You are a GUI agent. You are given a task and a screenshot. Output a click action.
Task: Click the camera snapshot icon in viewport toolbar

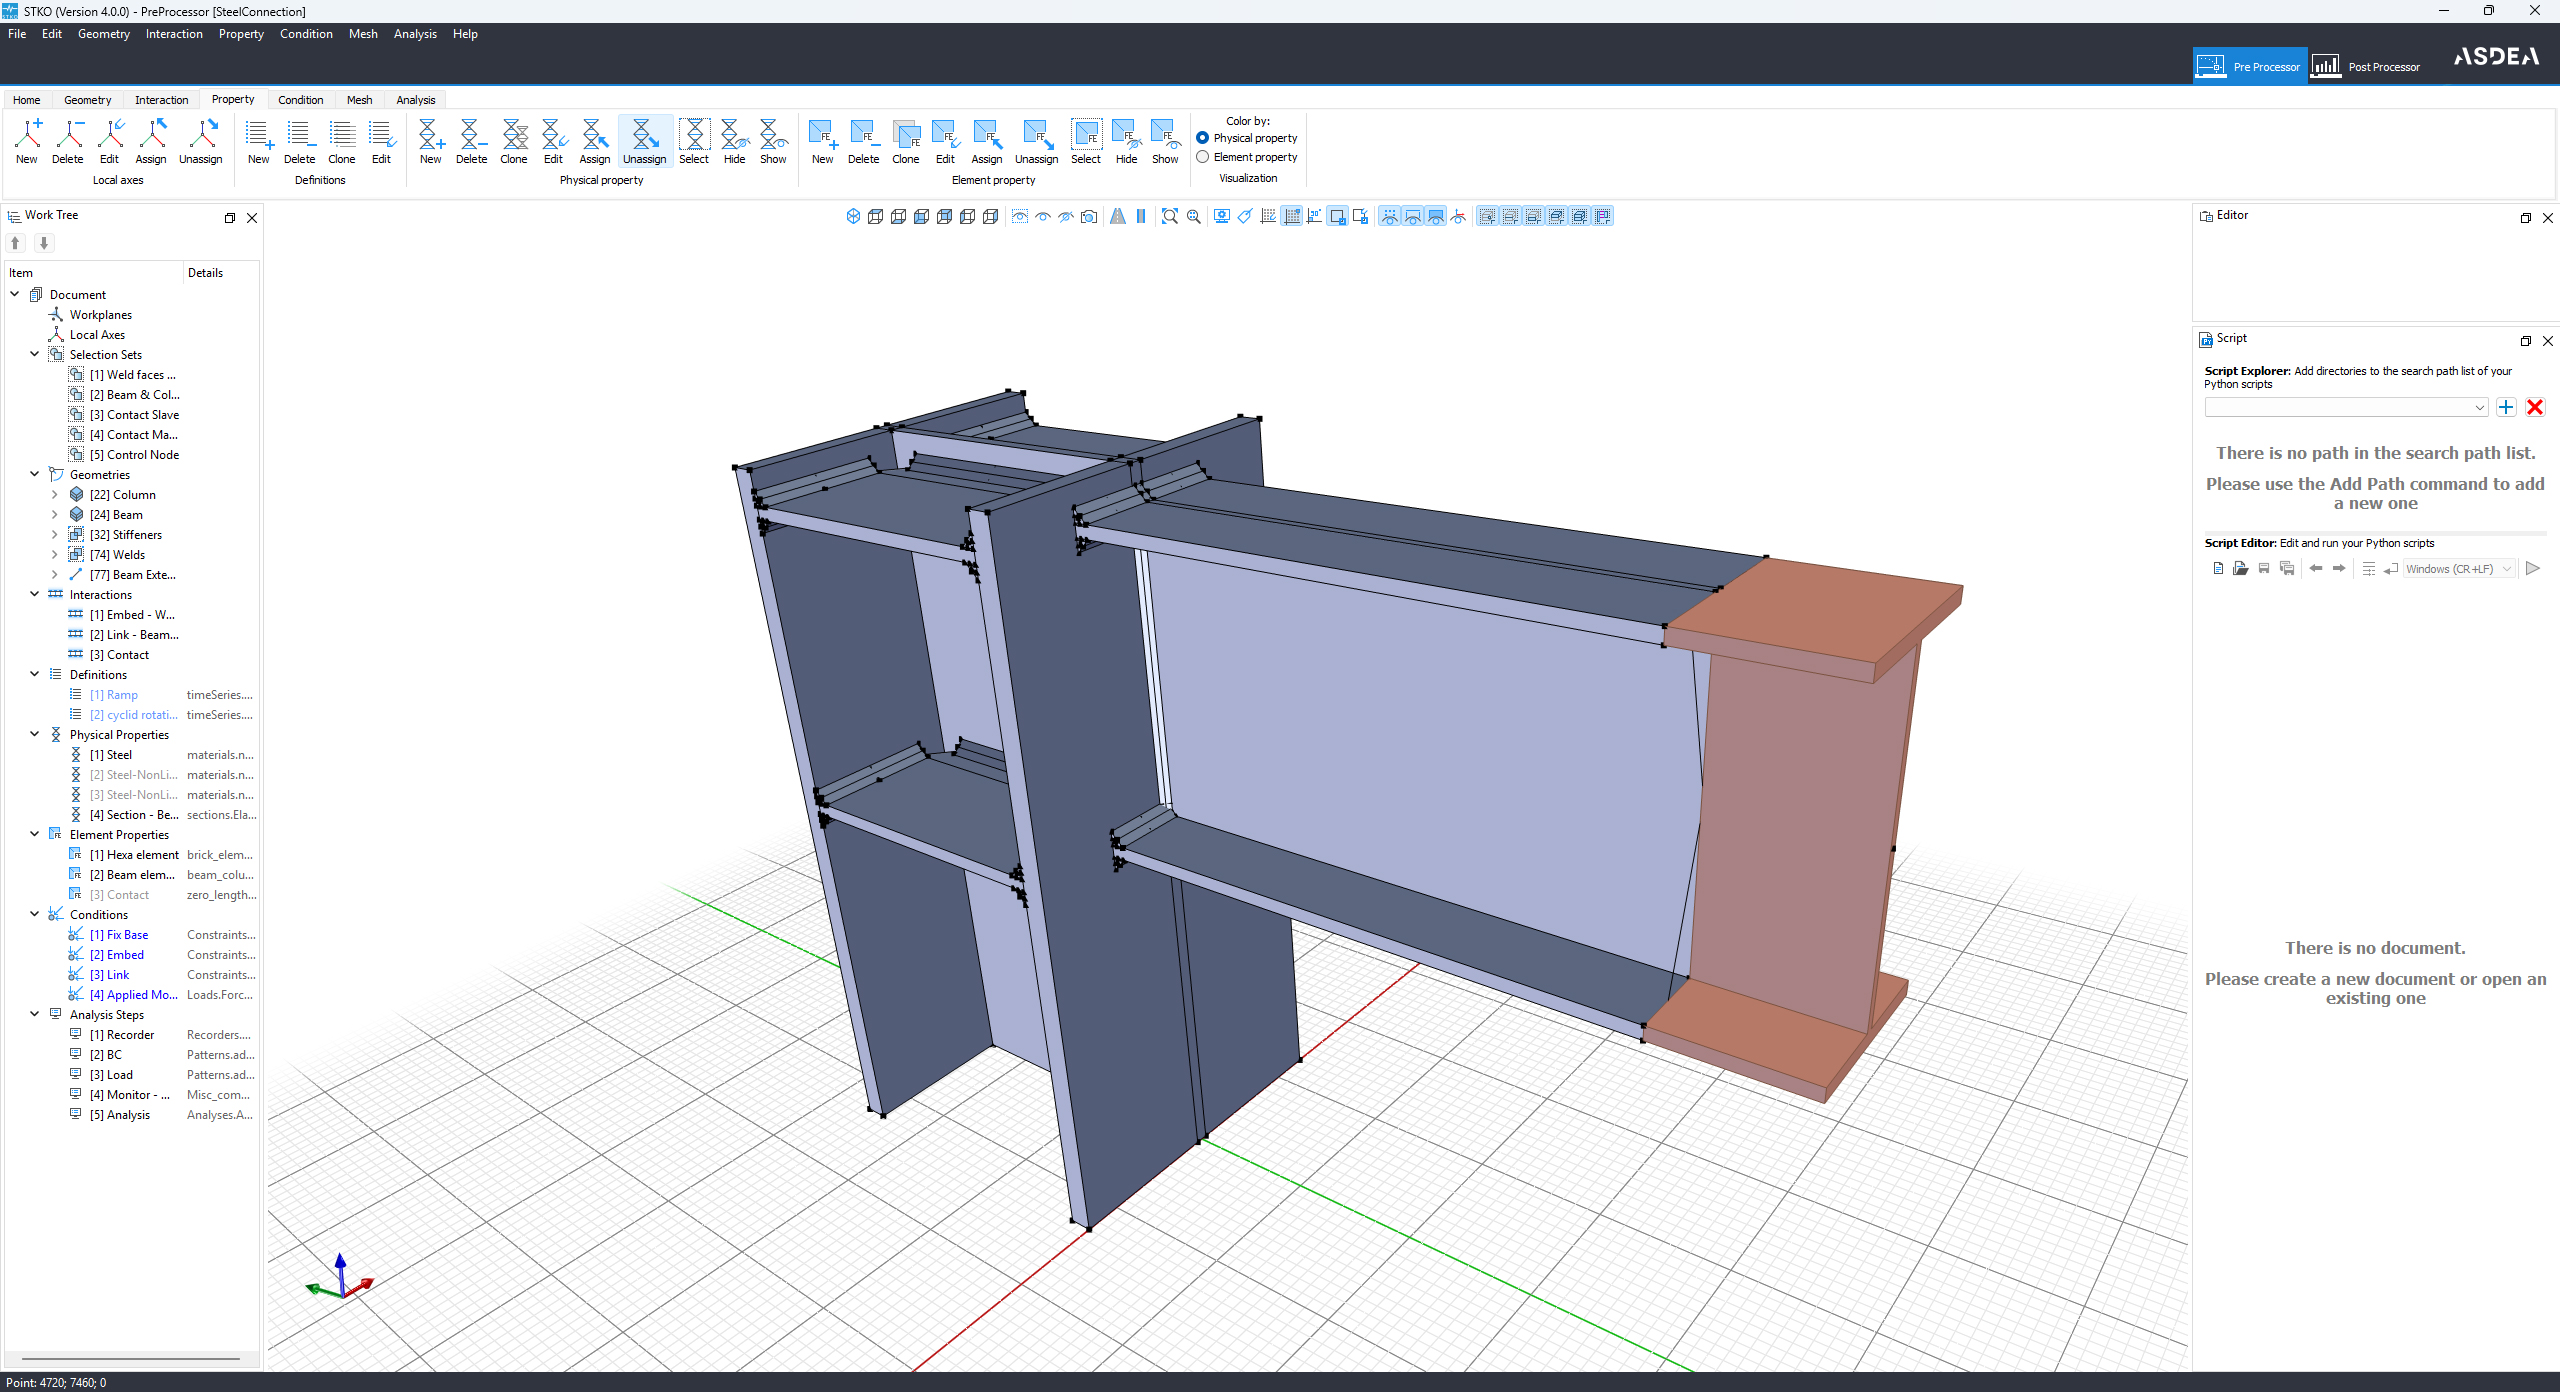pyautogui.click(x=1090, y=216)
